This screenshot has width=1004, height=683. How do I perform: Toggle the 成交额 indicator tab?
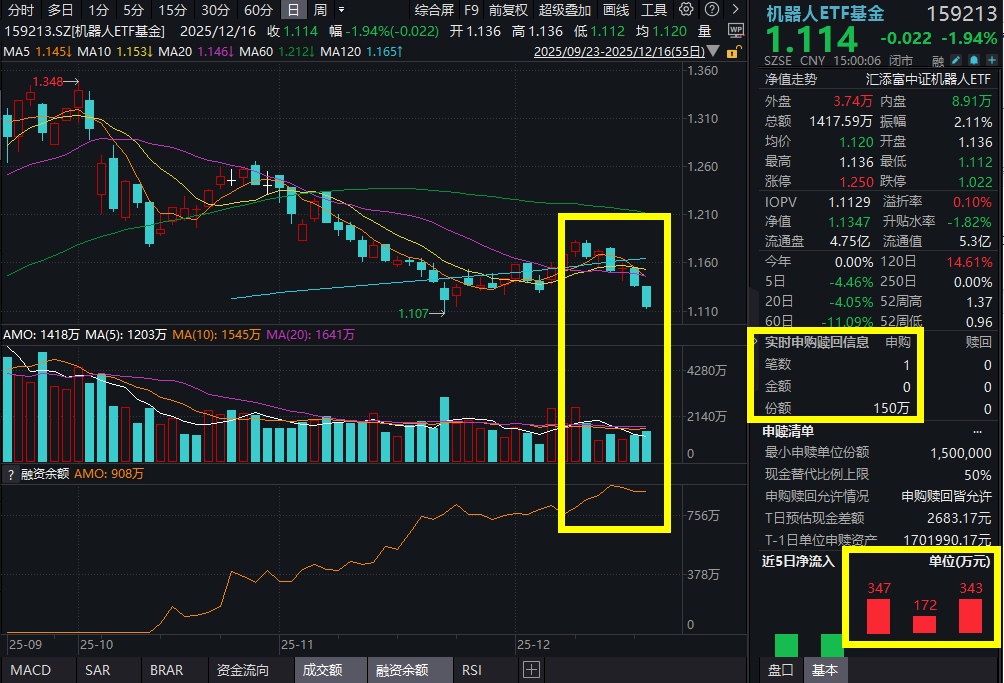pyautogui.click(x=323, y=670)
